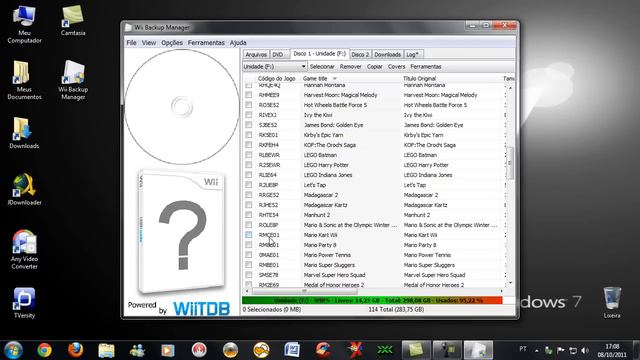The image size is (640, 360).
Task: Open Windows Explorer folder on taskbar
Action: click(x=106, y=350)
